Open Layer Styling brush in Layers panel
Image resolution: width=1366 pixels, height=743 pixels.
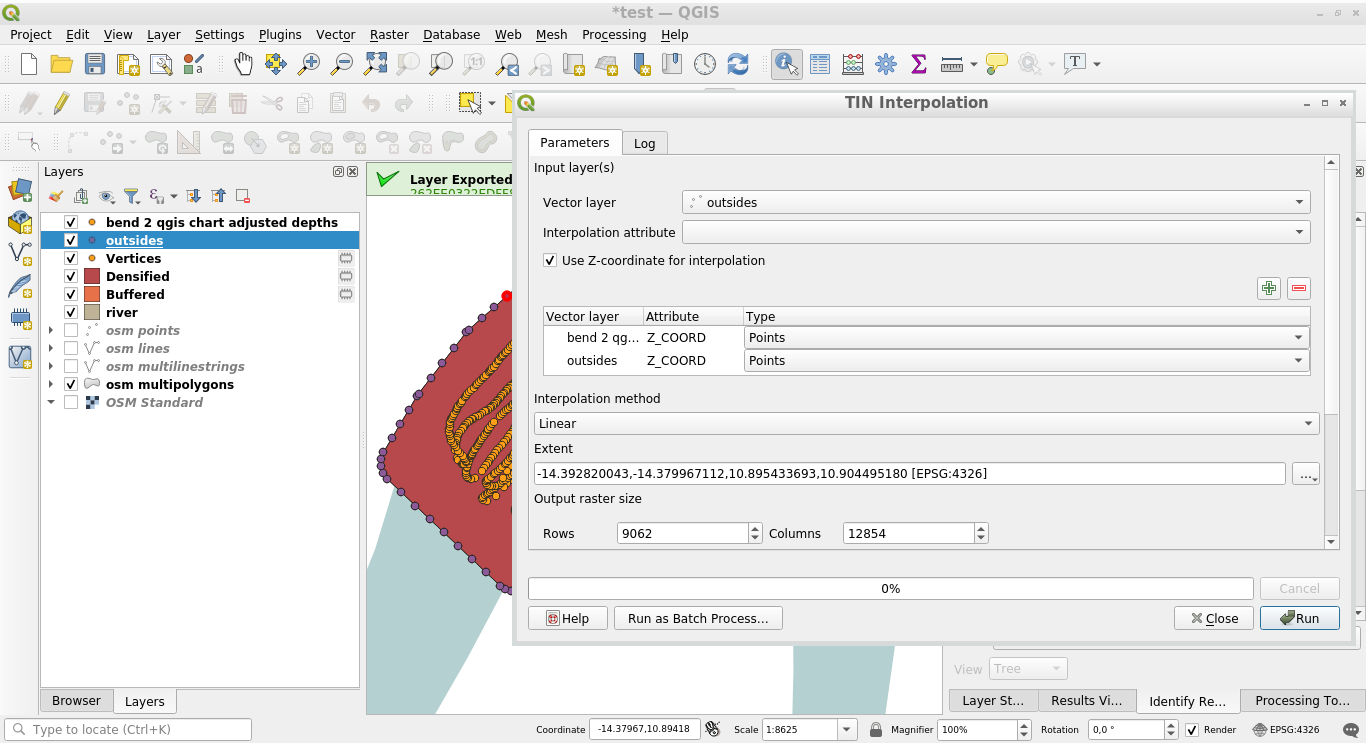pos(56,196)
